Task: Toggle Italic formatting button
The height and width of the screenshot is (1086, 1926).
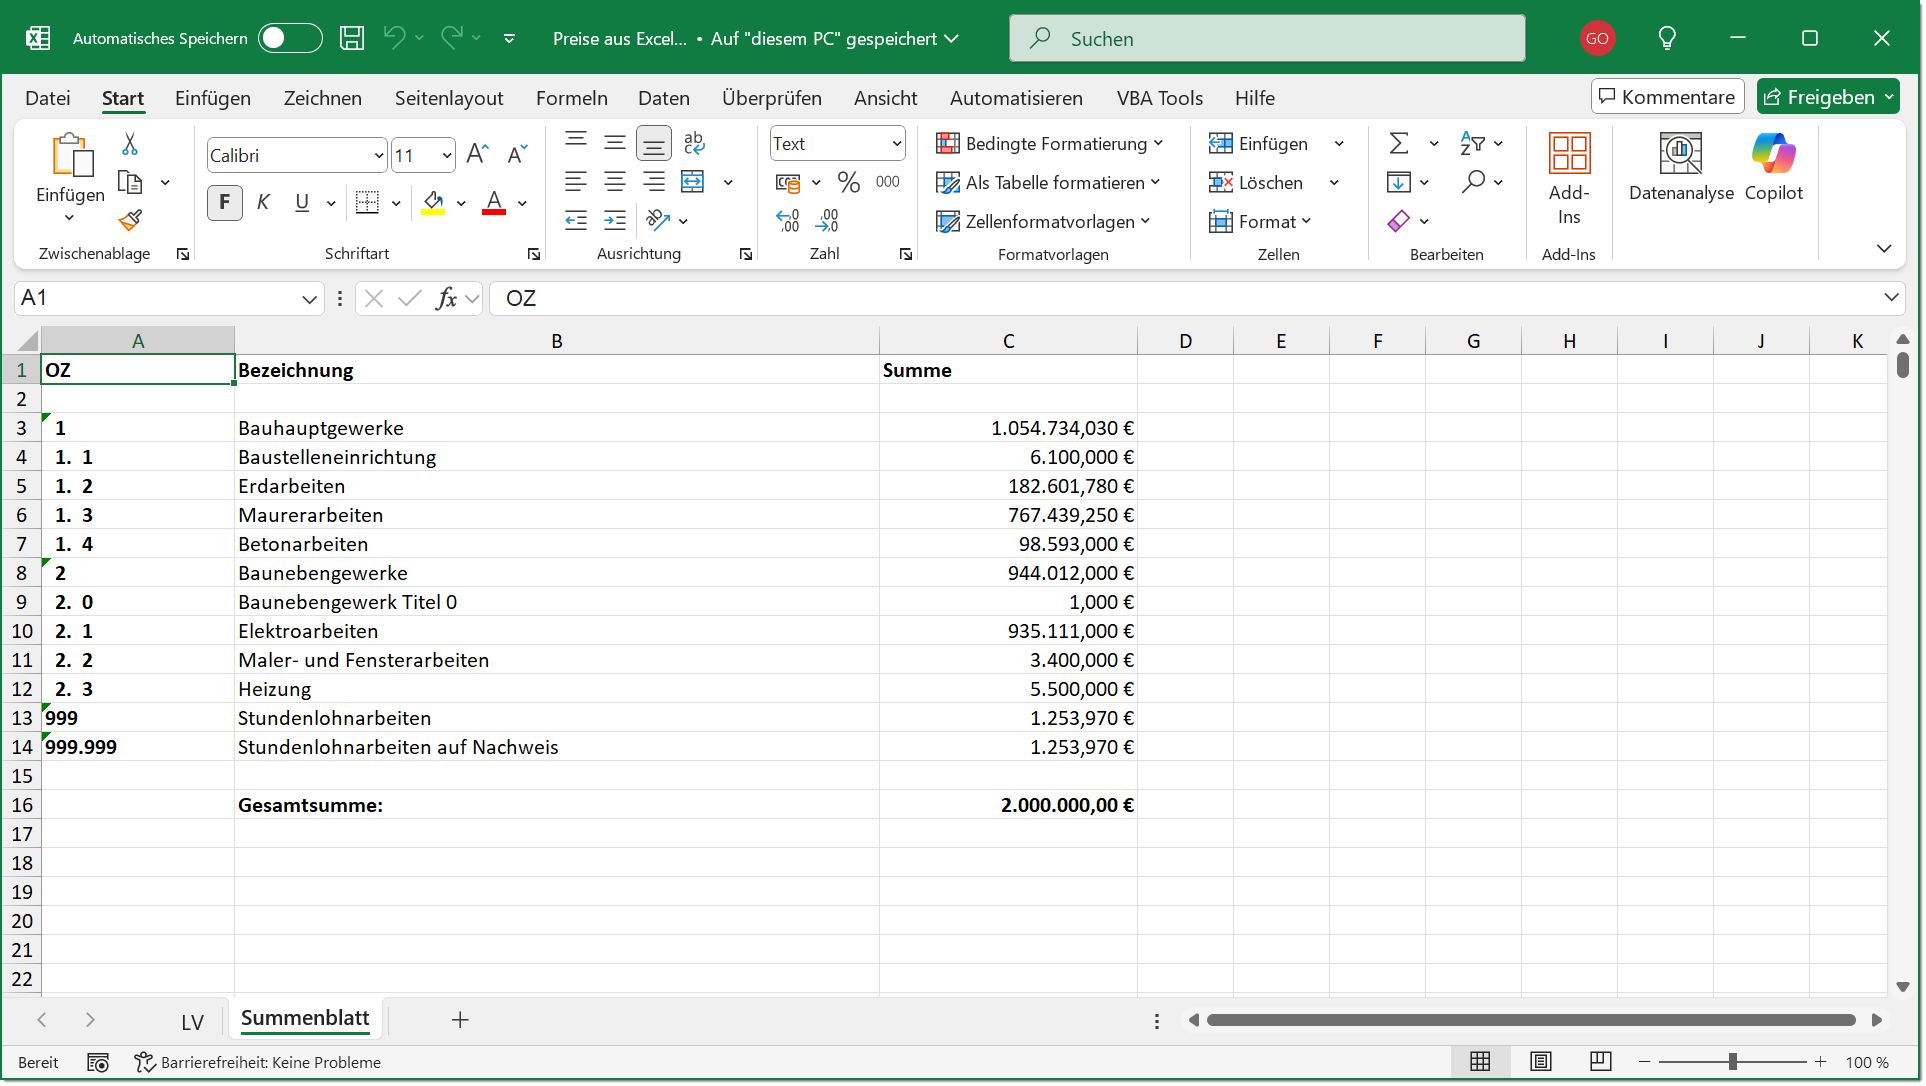Action: pos(263,203)
